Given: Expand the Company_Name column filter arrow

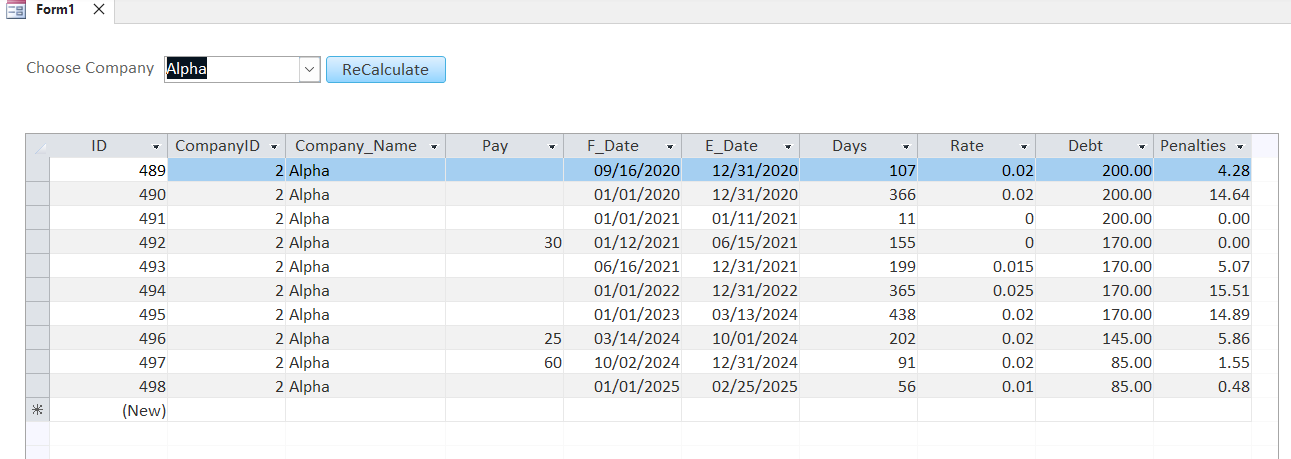Looking at the screenshot, I should 434,147.
